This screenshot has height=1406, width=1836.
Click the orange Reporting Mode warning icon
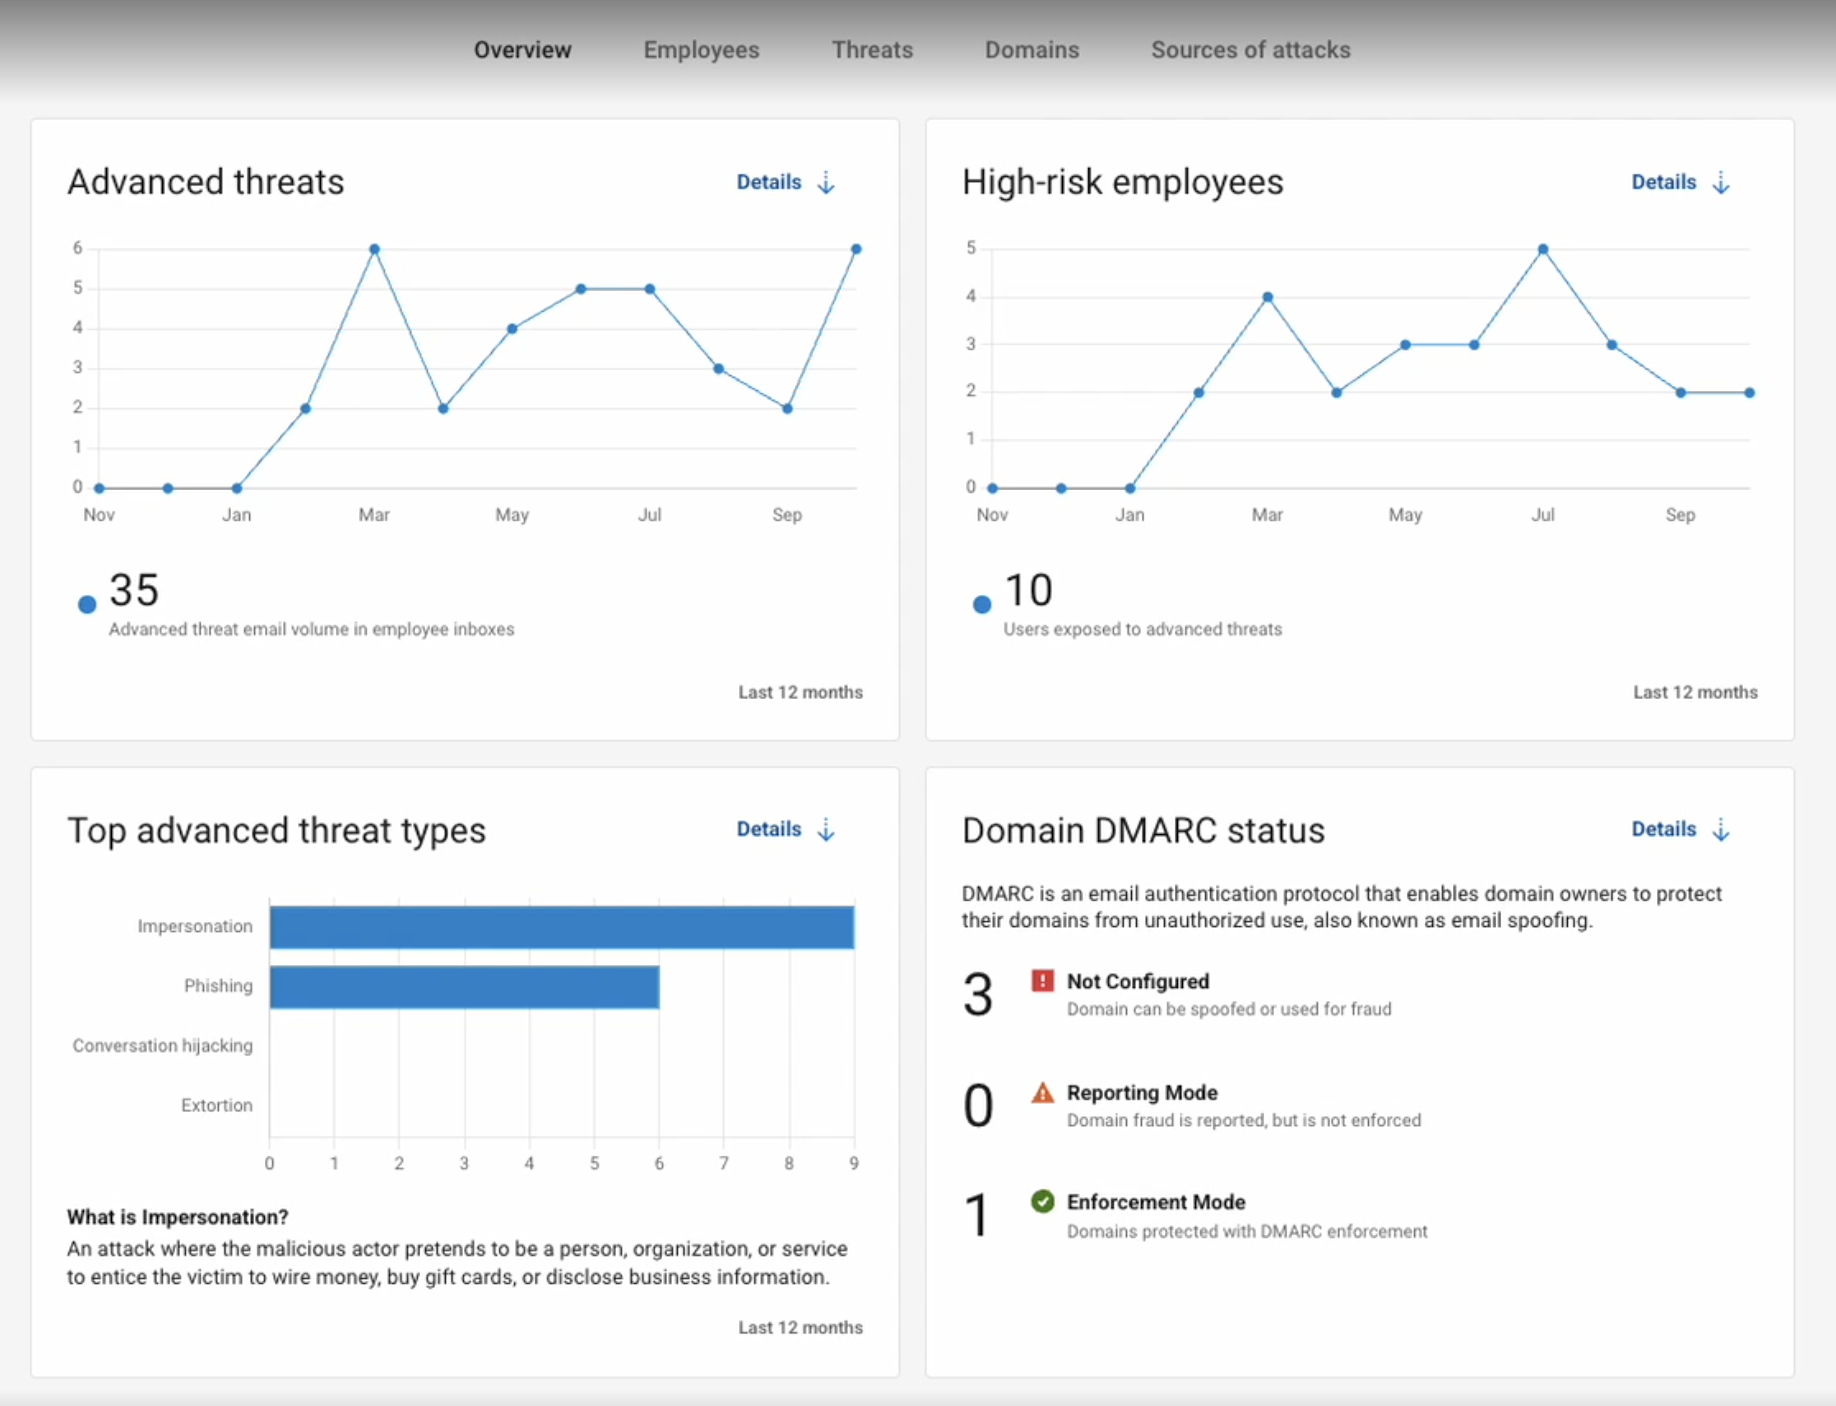click(1043, 1093)
